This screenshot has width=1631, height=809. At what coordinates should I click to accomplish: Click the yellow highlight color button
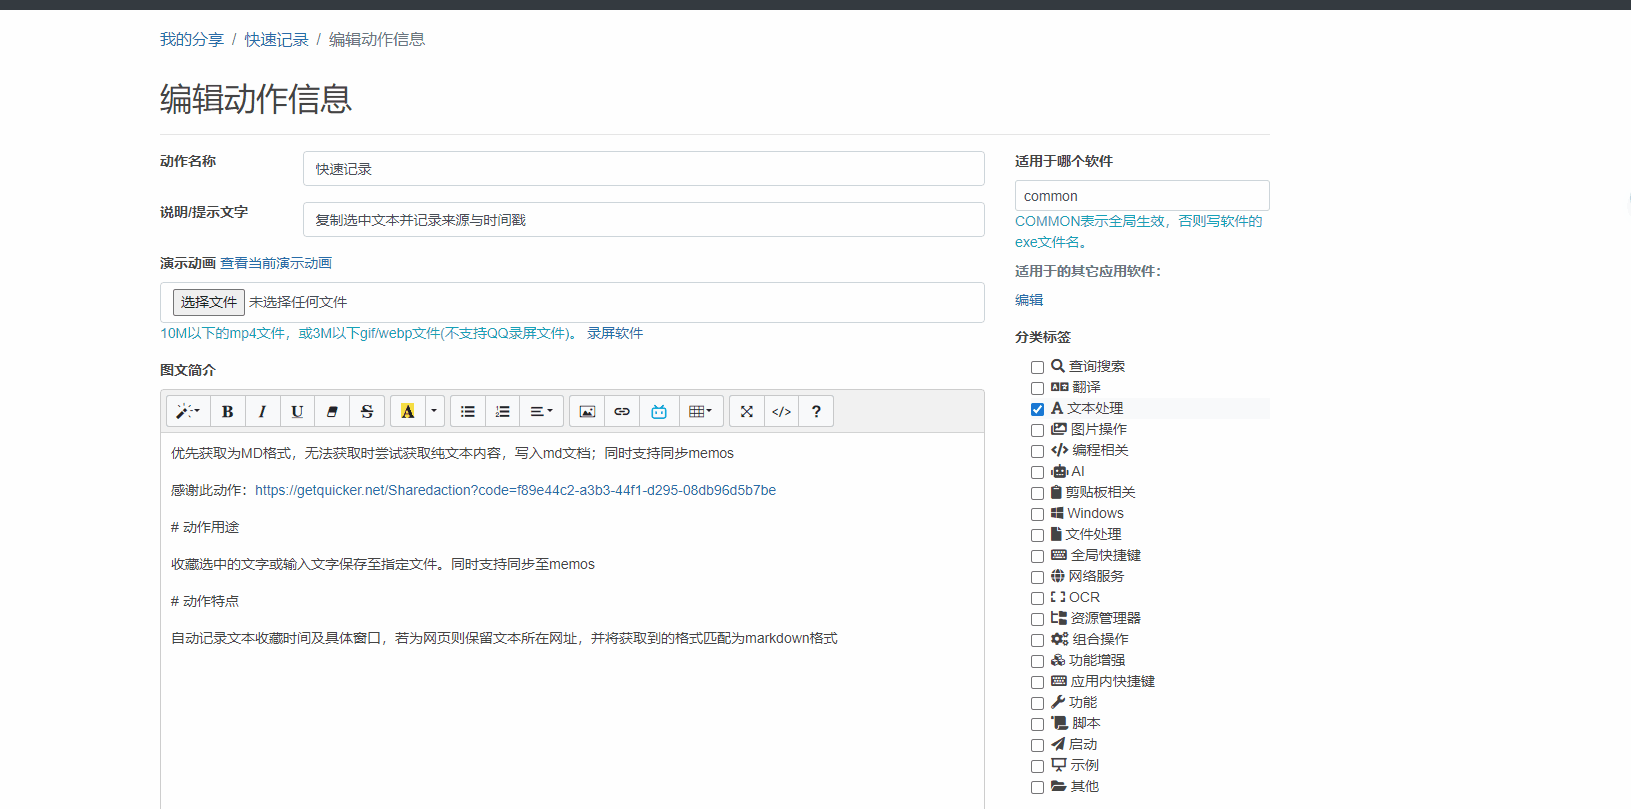tap(407, 411)
